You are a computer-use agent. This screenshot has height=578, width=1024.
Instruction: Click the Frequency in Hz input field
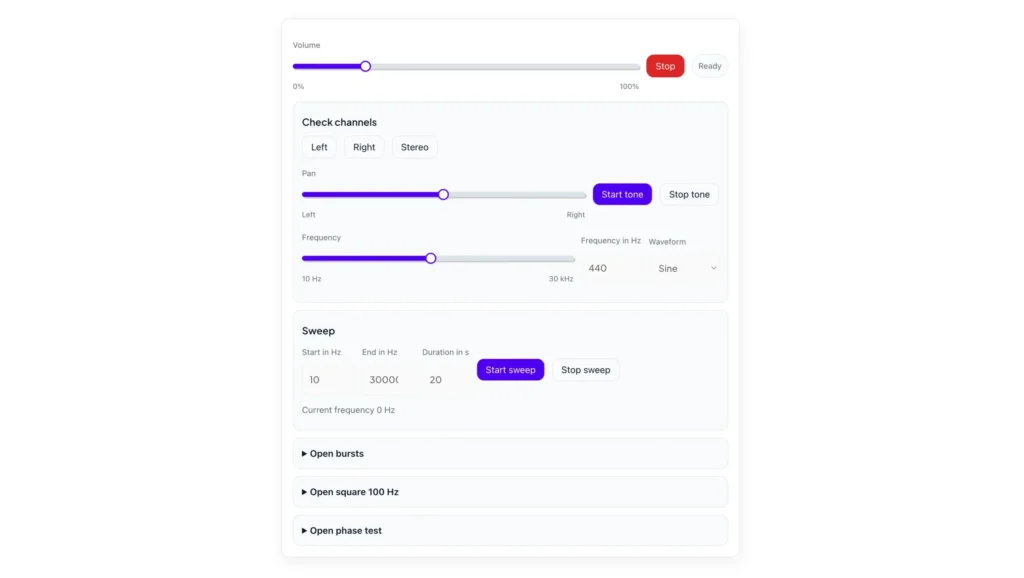click(x=610, y=268)
